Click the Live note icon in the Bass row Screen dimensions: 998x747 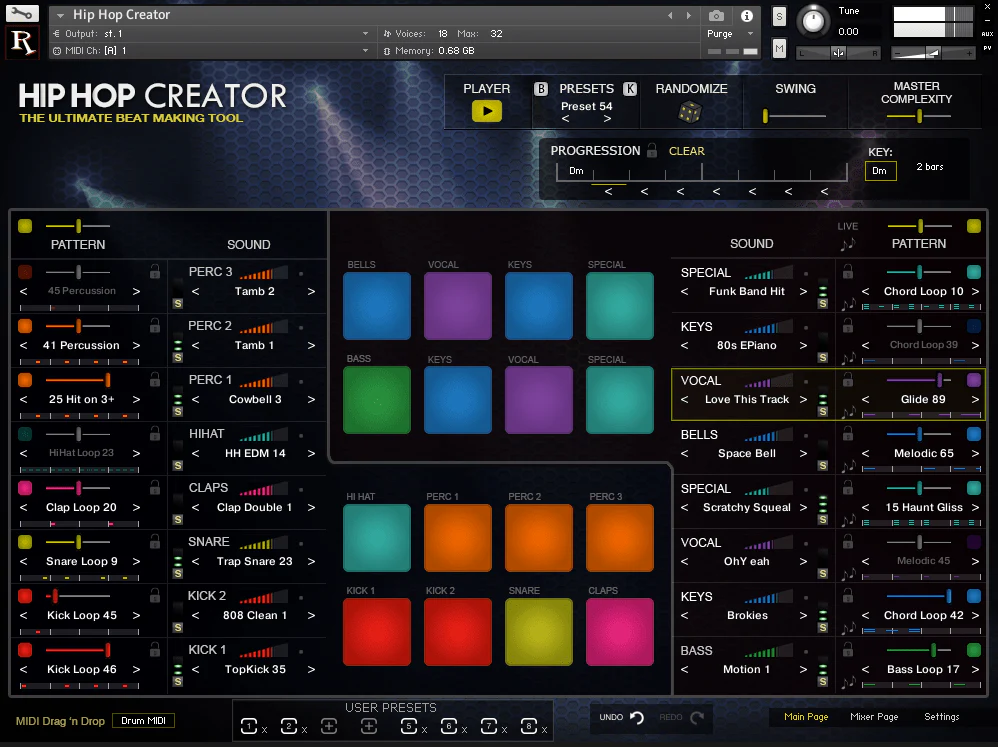click(x=848, y=684)
